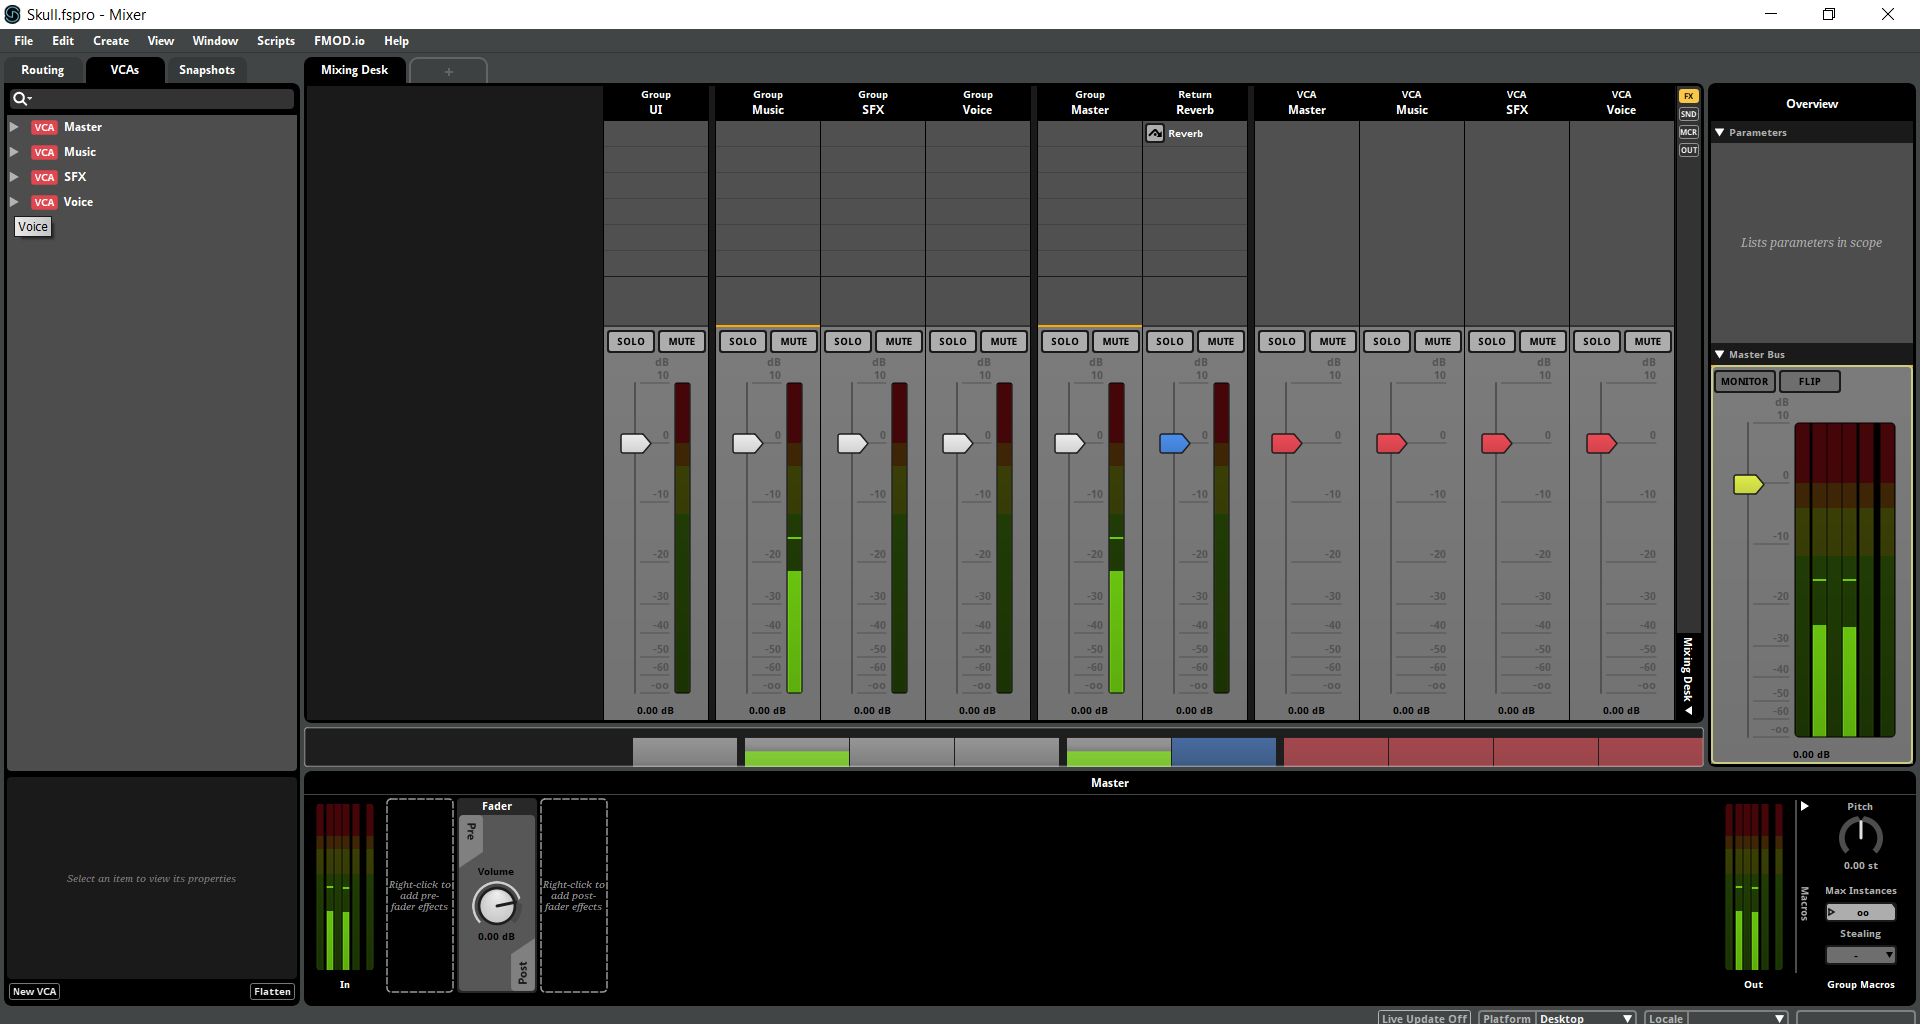Click the yellow Master Bus fader handle
The image size is (1920, 1024).
point(1748,484)
